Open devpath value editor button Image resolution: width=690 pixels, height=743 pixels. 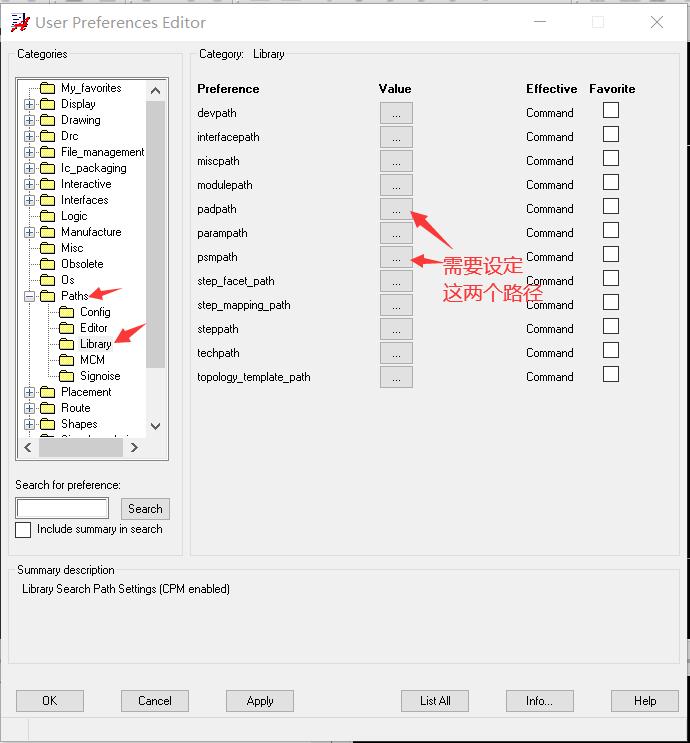(x=396, y=113)
